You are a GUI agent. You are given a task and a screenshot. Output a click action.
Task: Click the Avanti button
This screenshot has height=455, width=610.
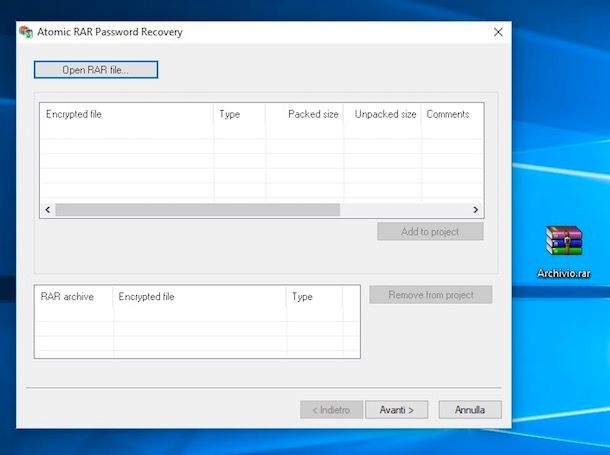coord(396,410)
